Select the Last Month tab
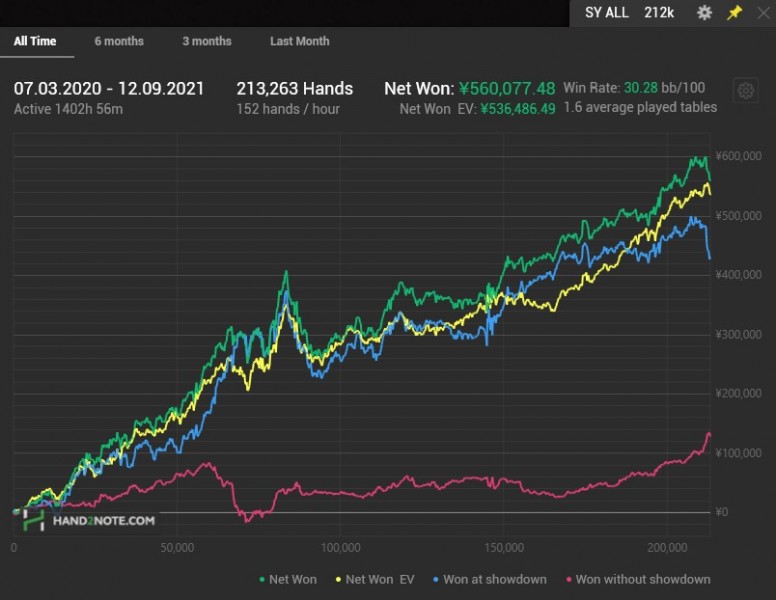Image resolution: width=776 pixels, height=600 pixels. click(299, 41)
